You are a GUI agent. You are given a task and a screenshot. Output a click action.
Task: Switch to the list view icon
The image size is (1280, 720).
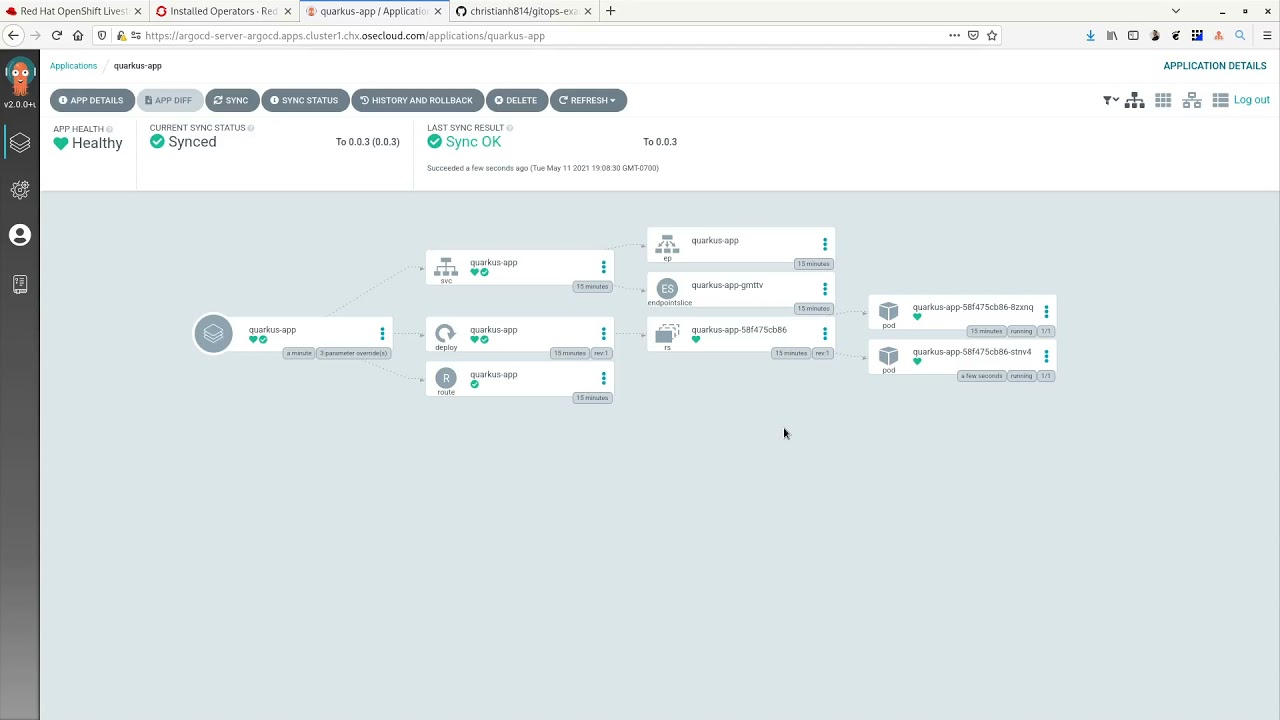point(1220,100)
